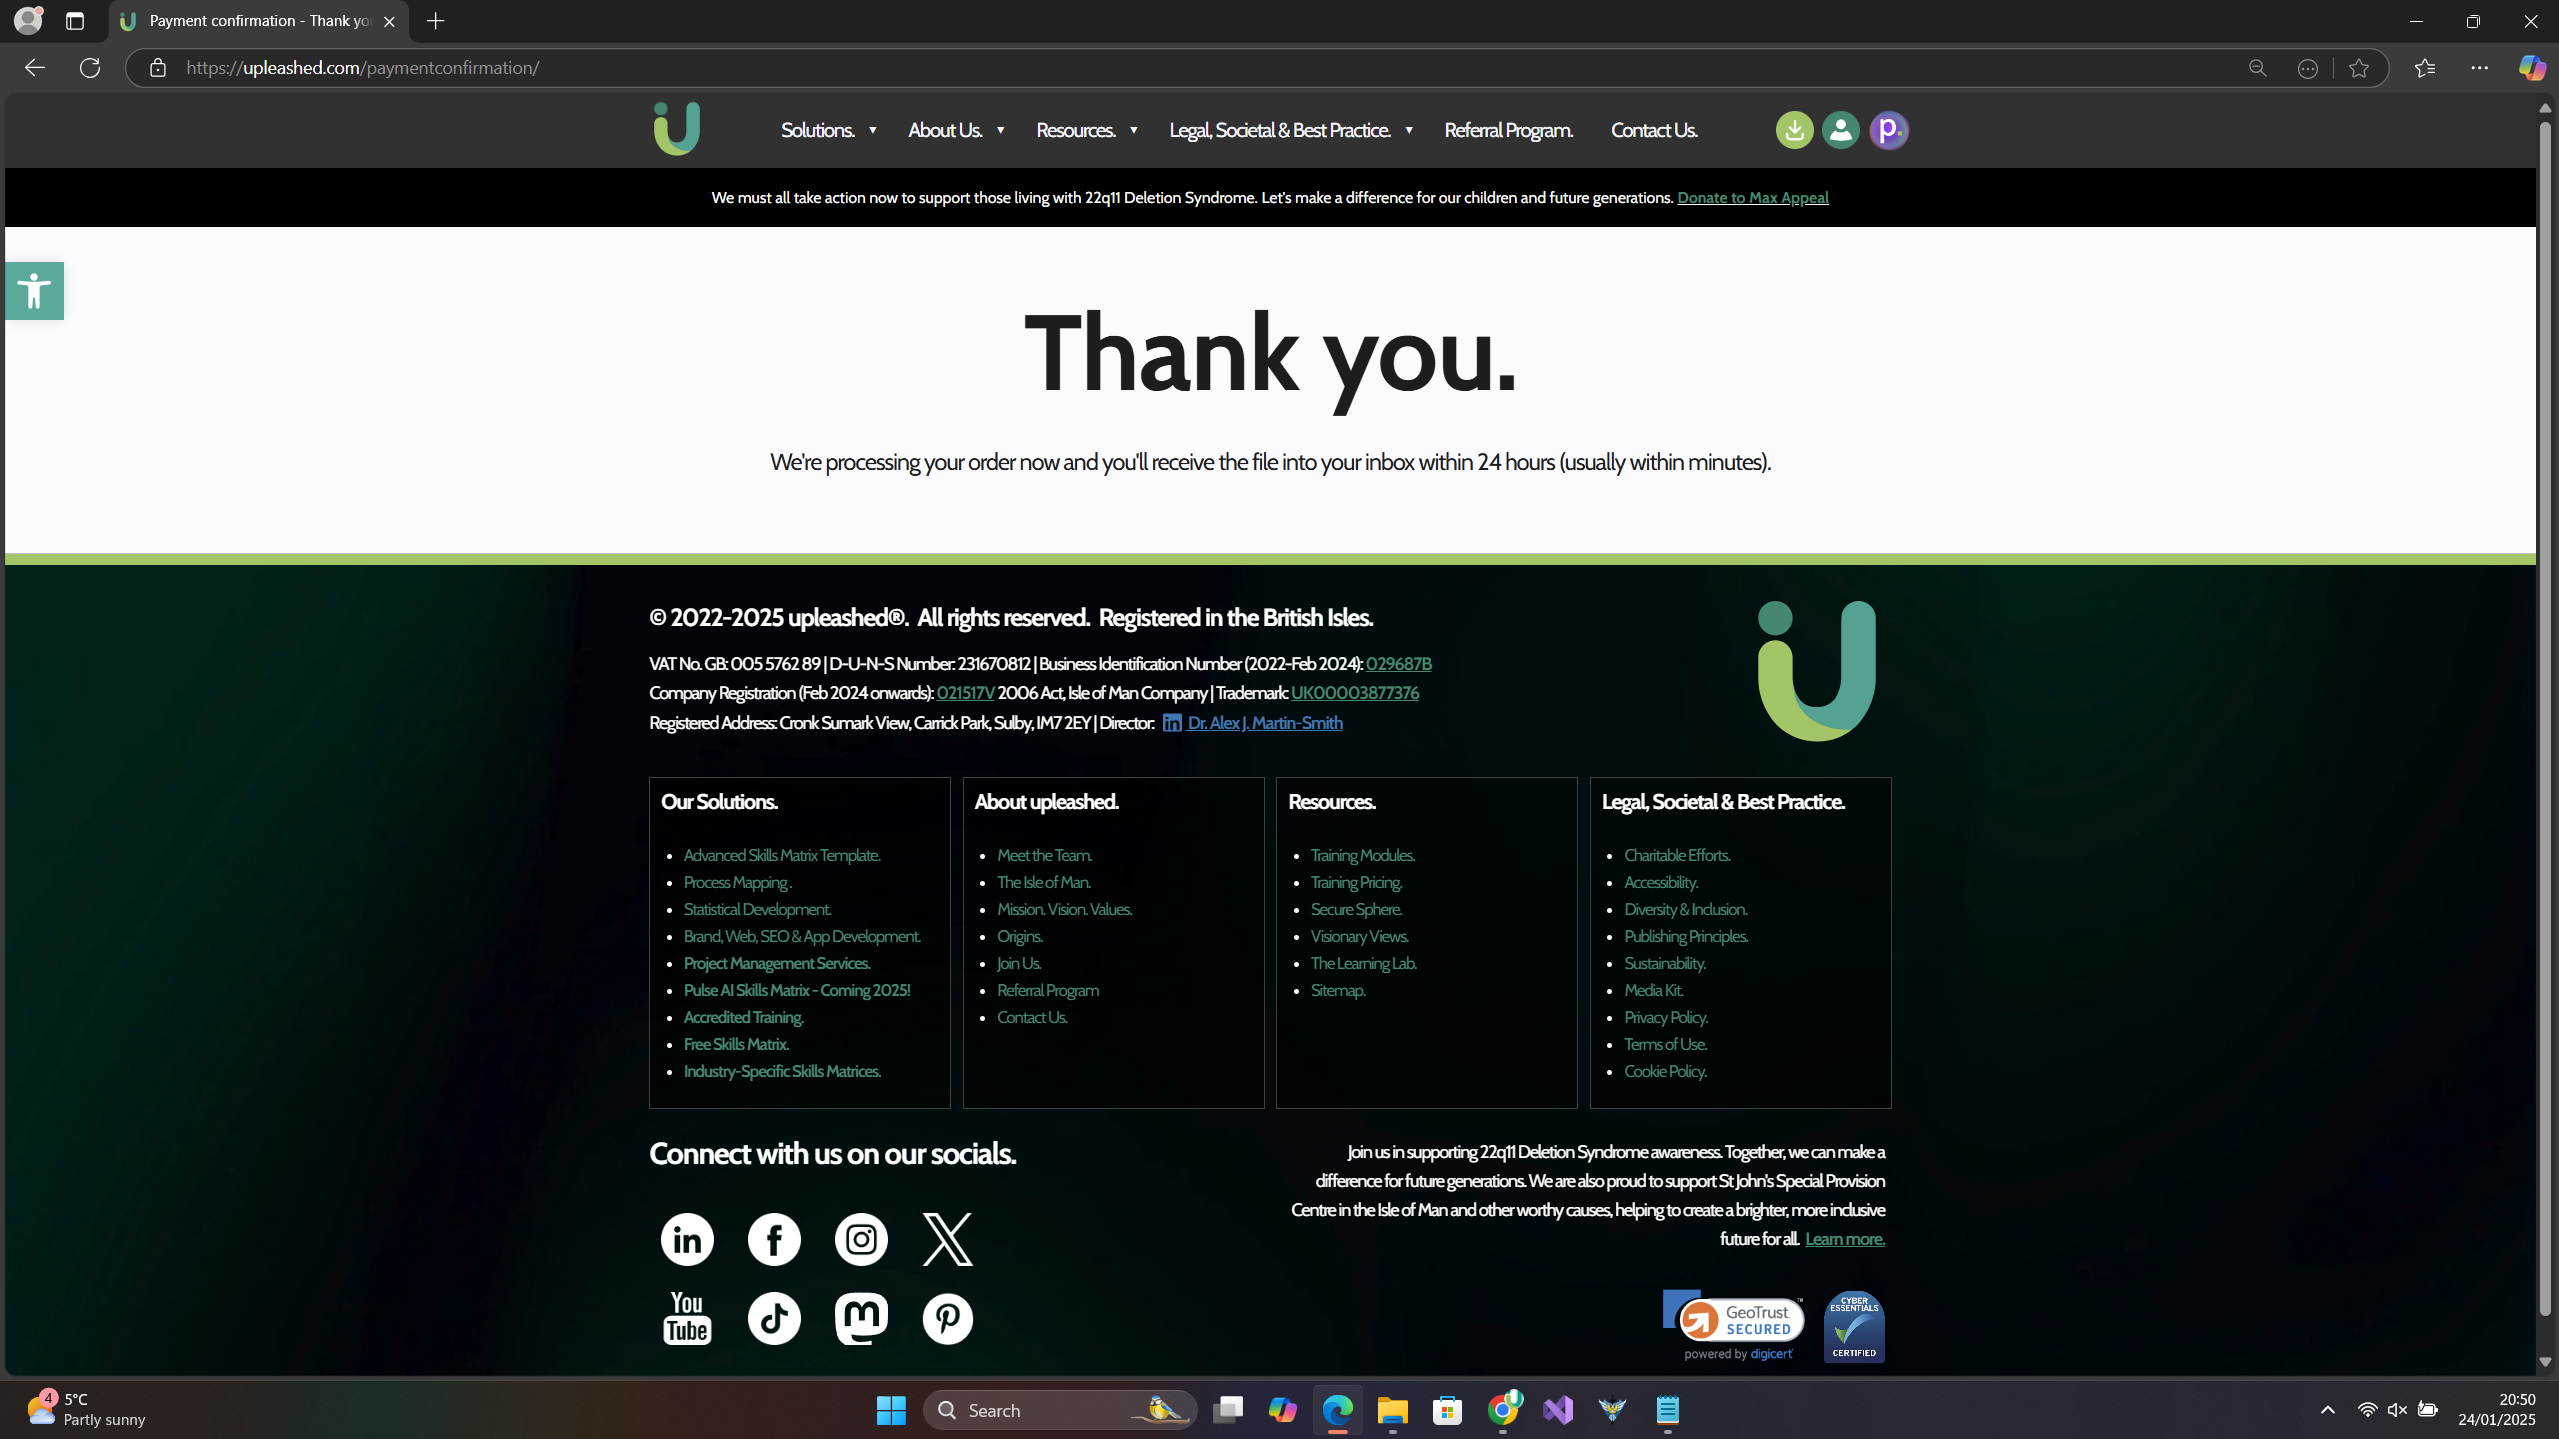Open the Charitable Efforts link

pos(1677,855)
